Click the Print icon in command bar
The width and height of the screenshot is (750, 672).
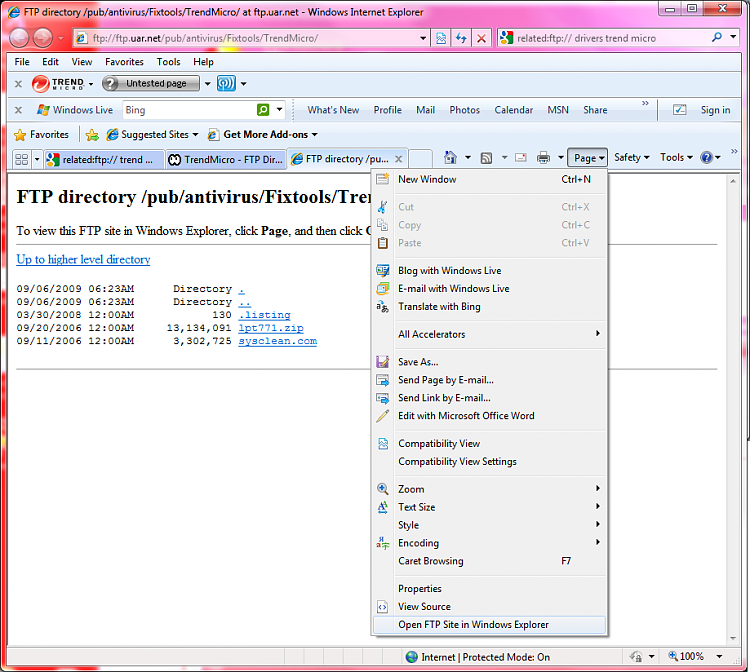(x=543, y=158)
